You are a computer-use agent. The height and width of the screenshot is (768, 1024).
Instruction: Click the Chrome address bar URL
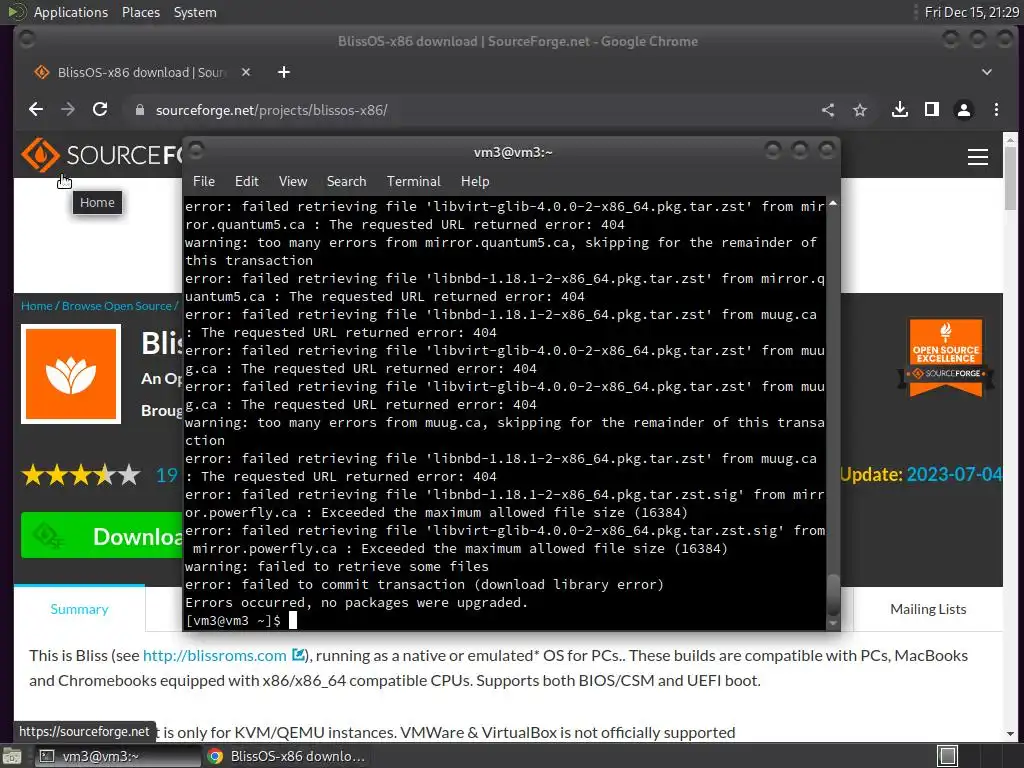271,110
